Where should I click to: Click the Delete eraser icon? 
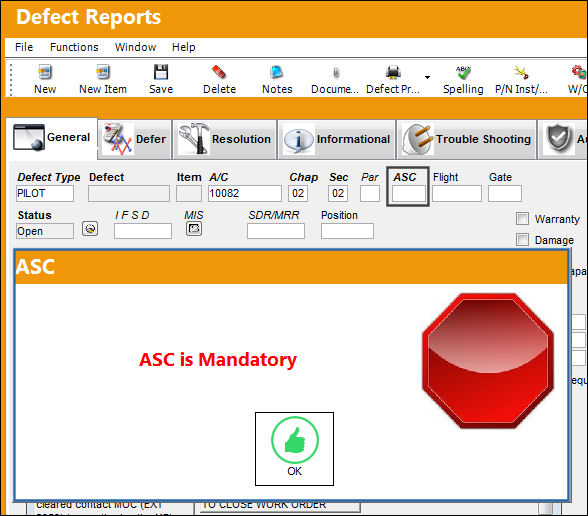coord(219,72)
